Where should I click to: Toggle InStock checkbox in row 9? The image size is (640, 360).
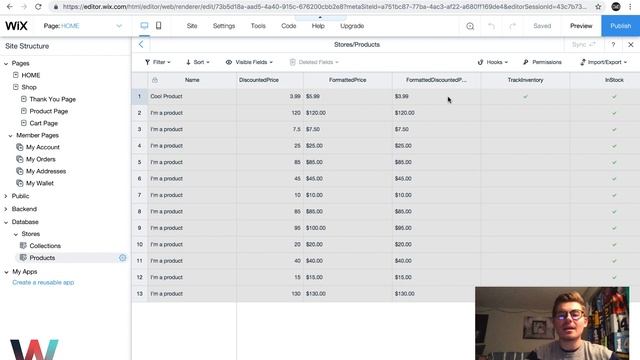coord(614,228)
